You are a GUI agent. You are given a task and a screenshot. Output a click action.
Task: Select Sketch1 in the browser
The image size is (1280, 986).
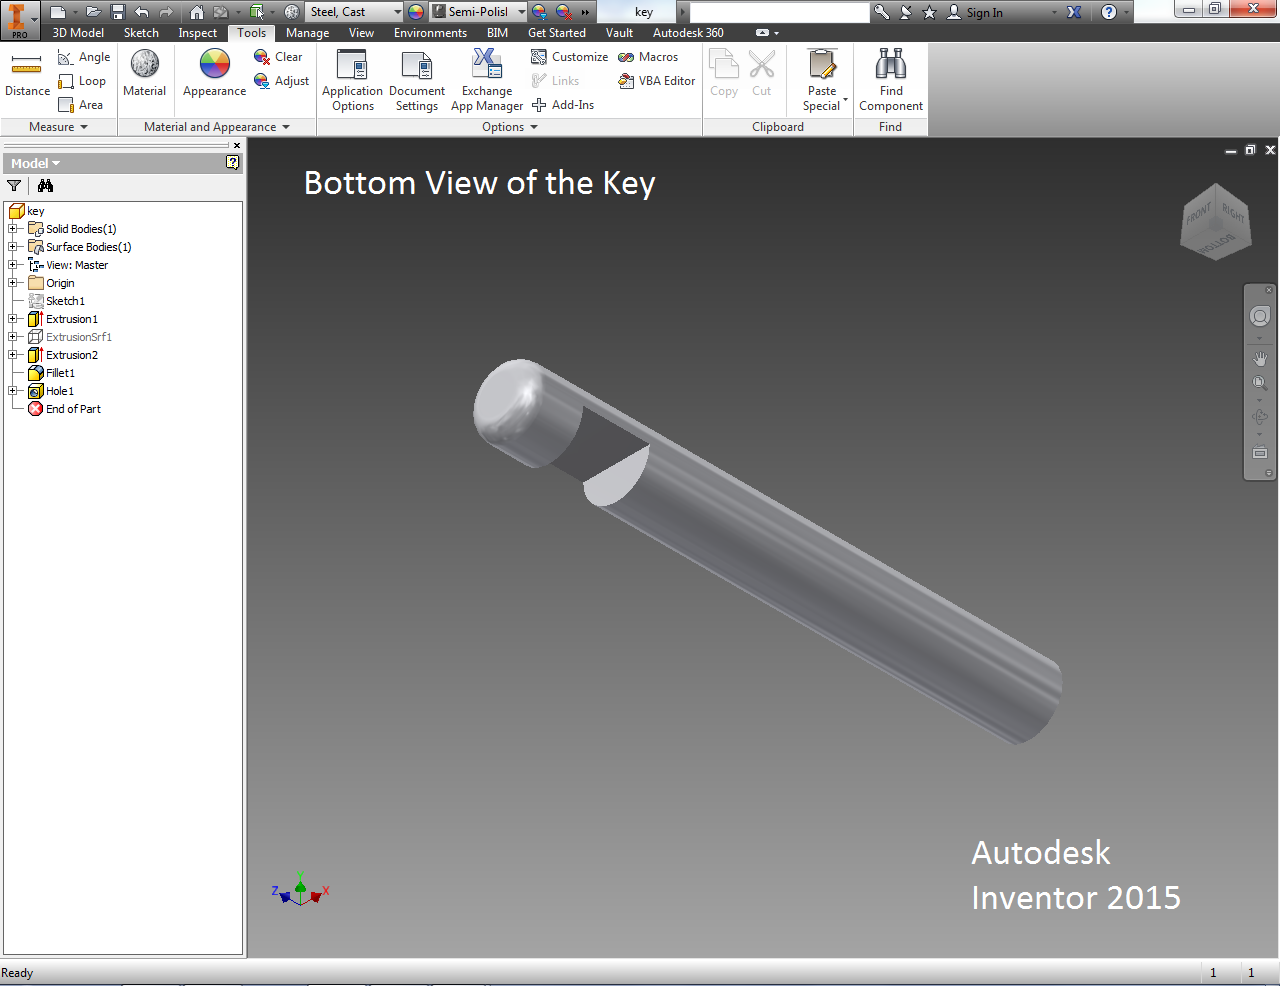point(65,301)
